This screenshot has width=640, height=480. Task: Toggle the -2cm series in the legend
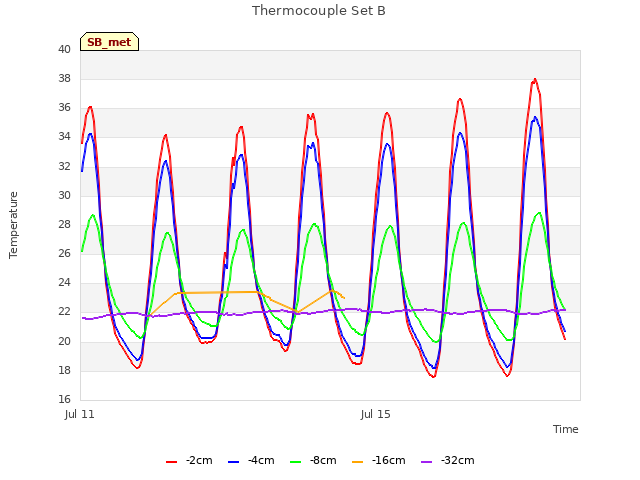[x=189, y=460]
